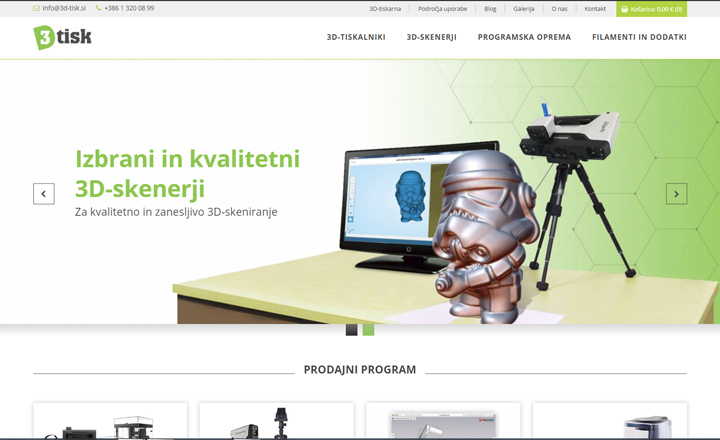Click the +386 1 320 08 99 phone number
Image resolution: width=720 pixels, height=440 pixels.
[129, 8]
